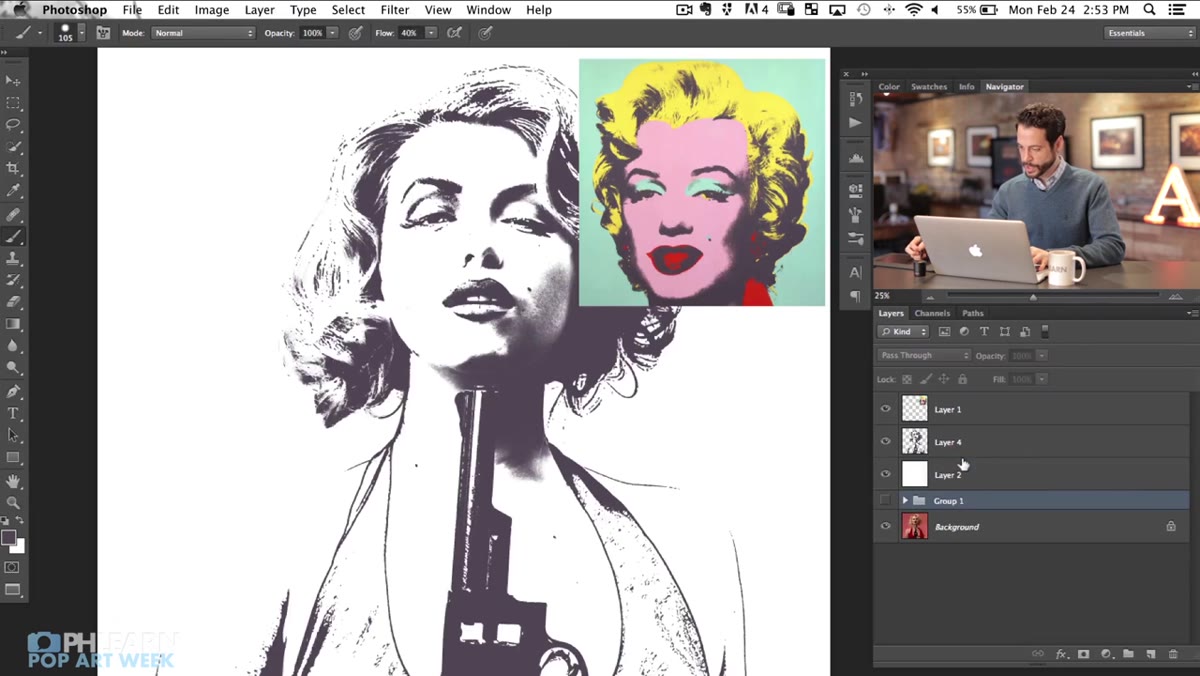Select the Hand tool

click(x=13, y=482)
